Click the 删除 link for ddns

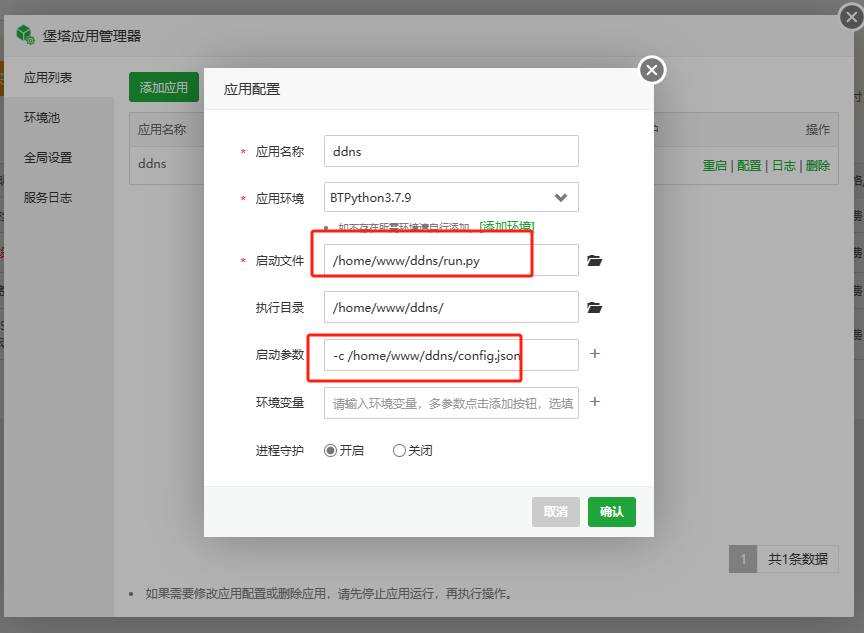pos(817,166)
